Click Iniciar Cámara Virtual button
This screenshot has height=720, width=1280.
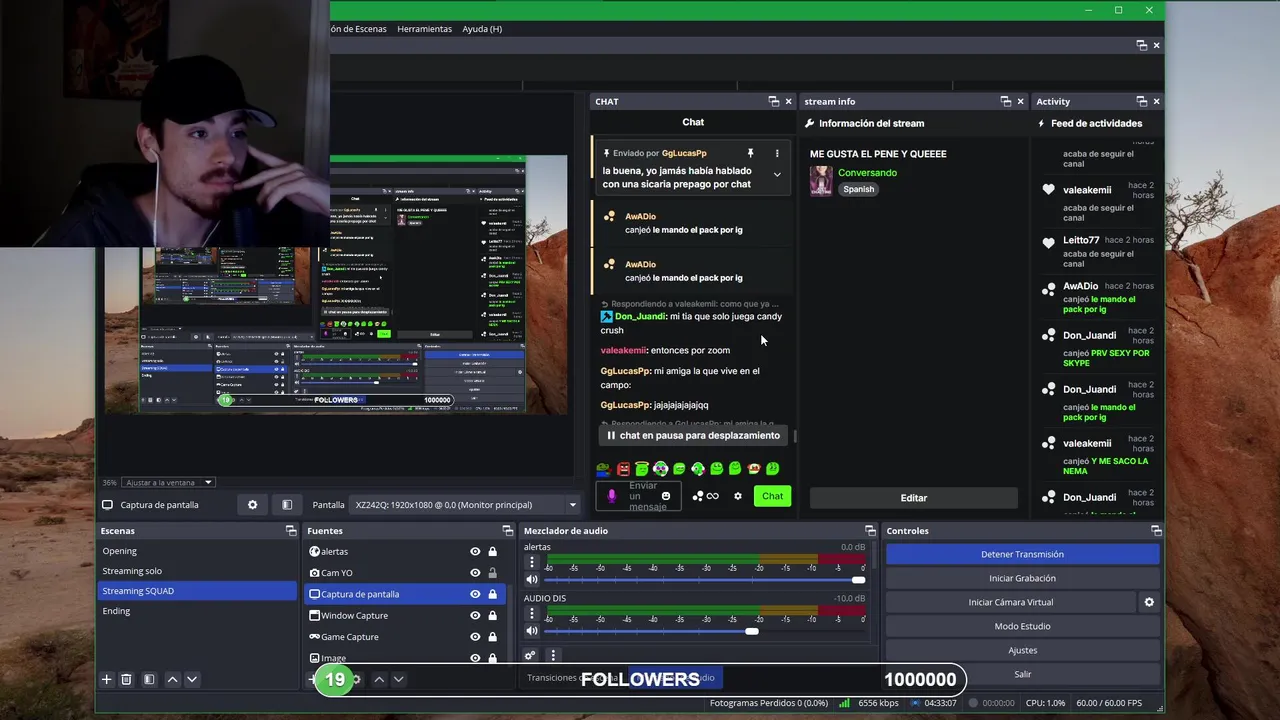1011,602
